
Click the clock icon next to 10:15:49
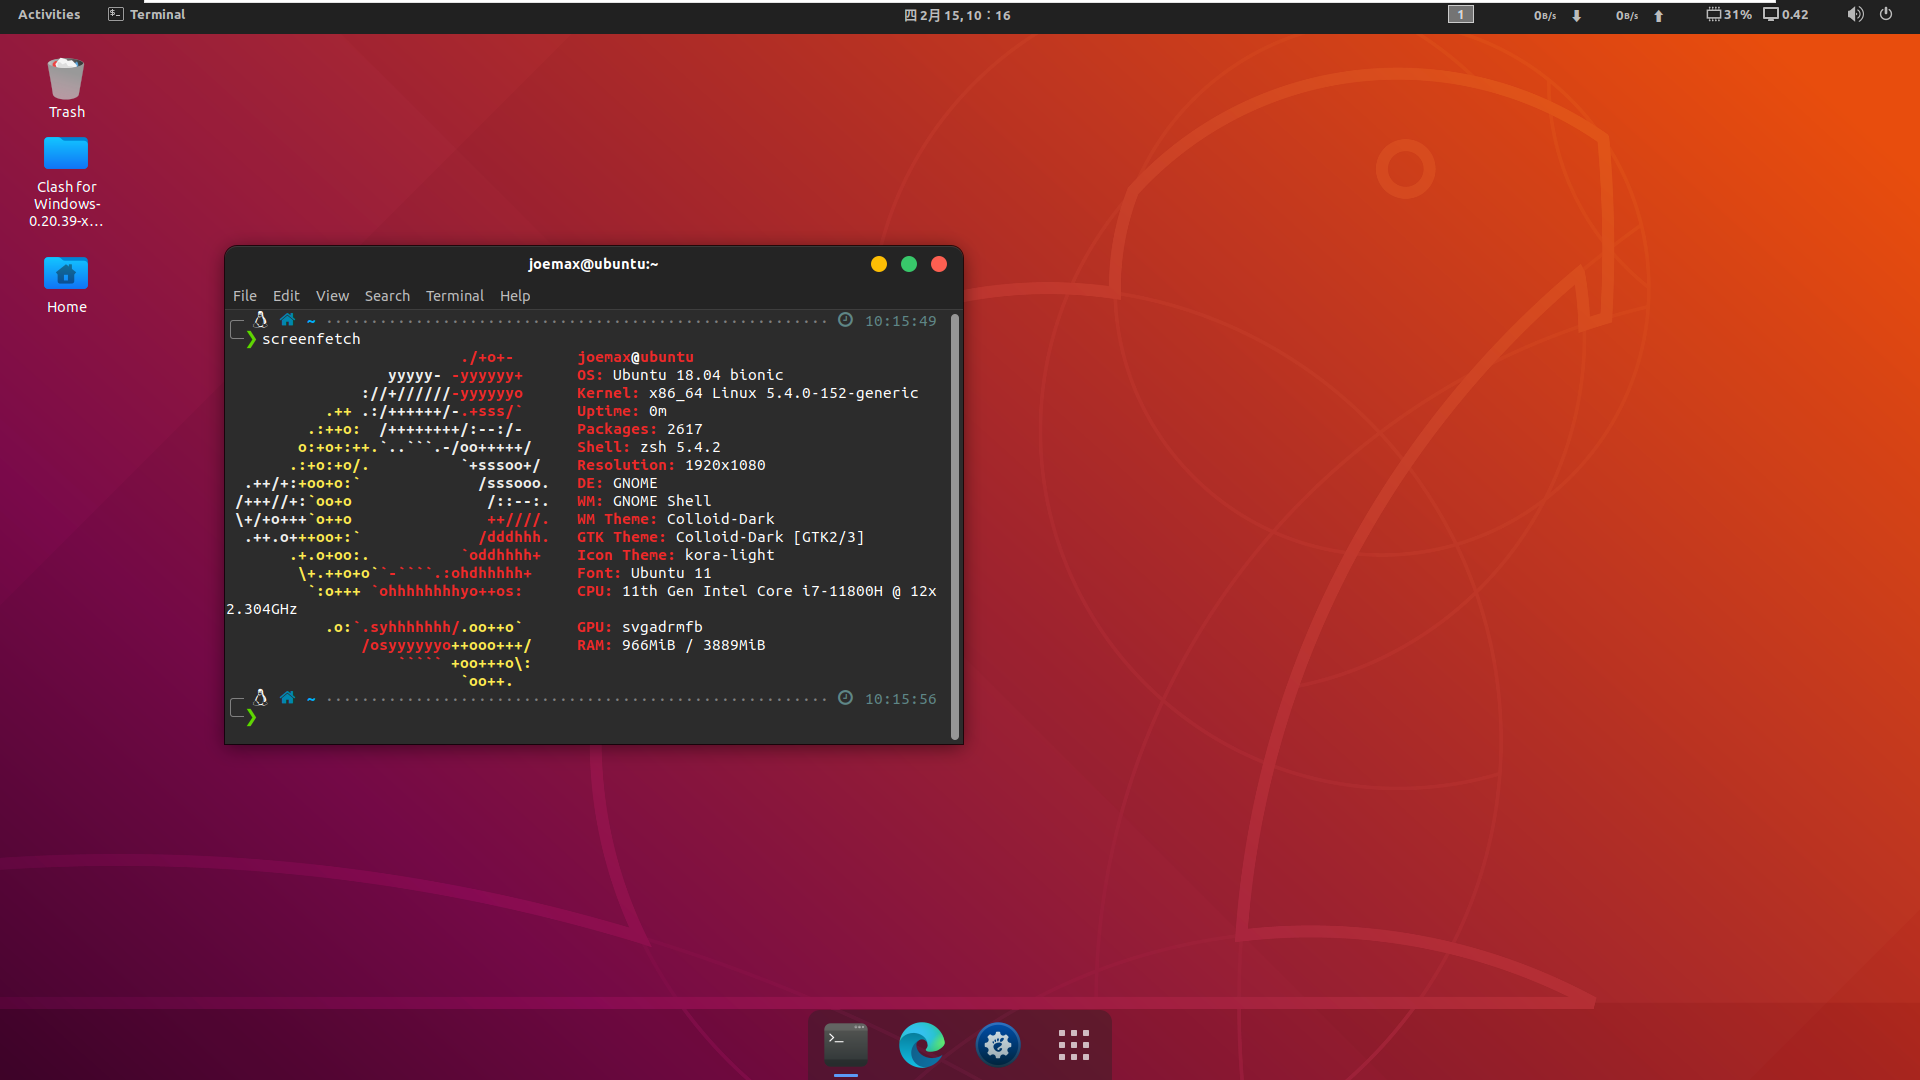845,320
